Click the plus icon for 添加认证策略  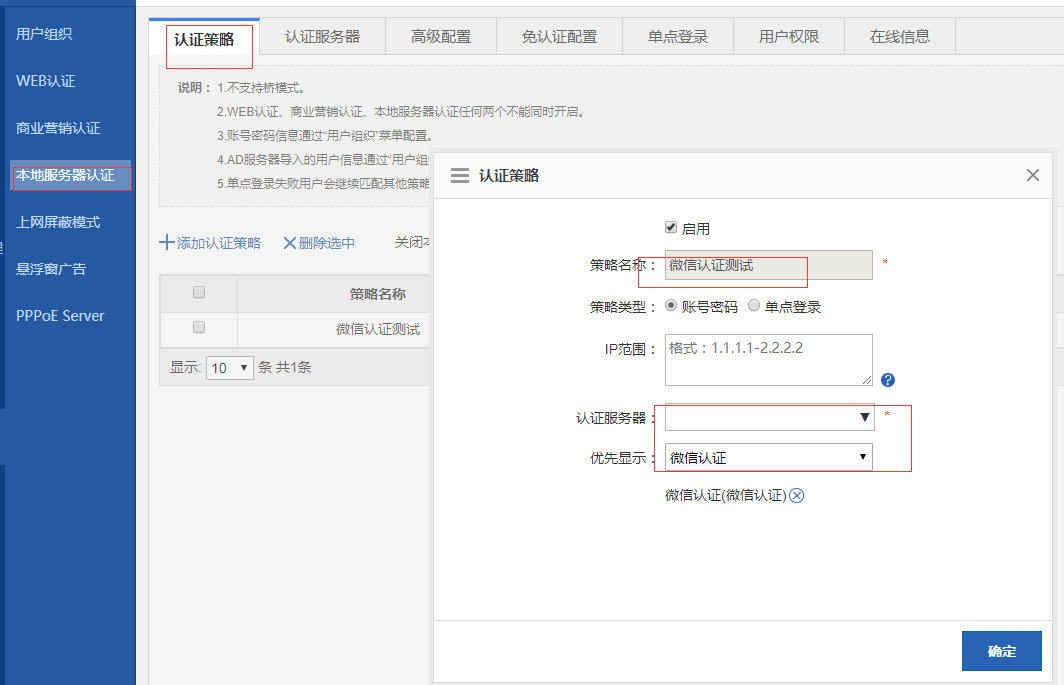click(x=167, y=243)
